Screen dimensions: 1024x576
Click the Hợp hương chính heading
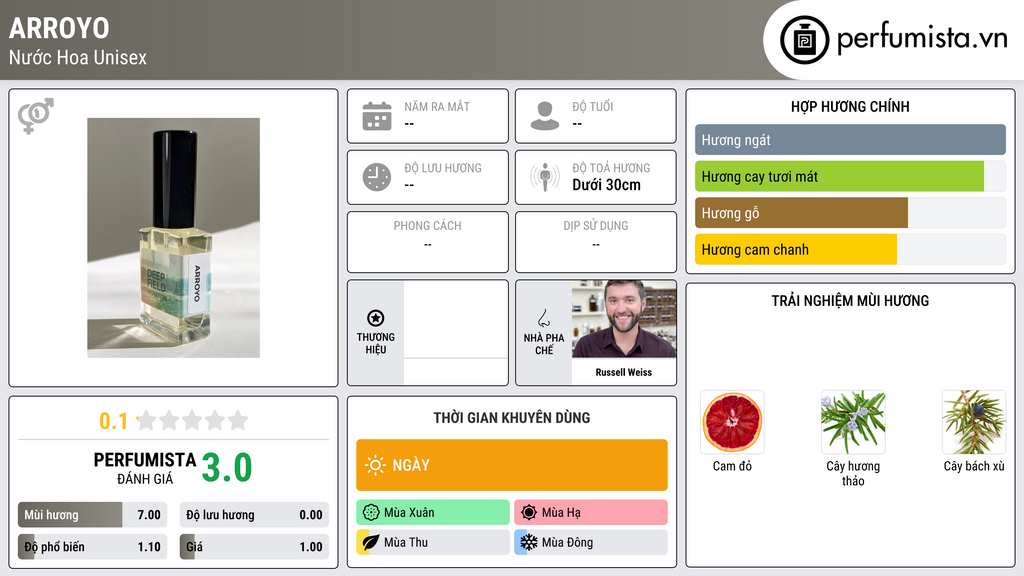pos(850,106)
